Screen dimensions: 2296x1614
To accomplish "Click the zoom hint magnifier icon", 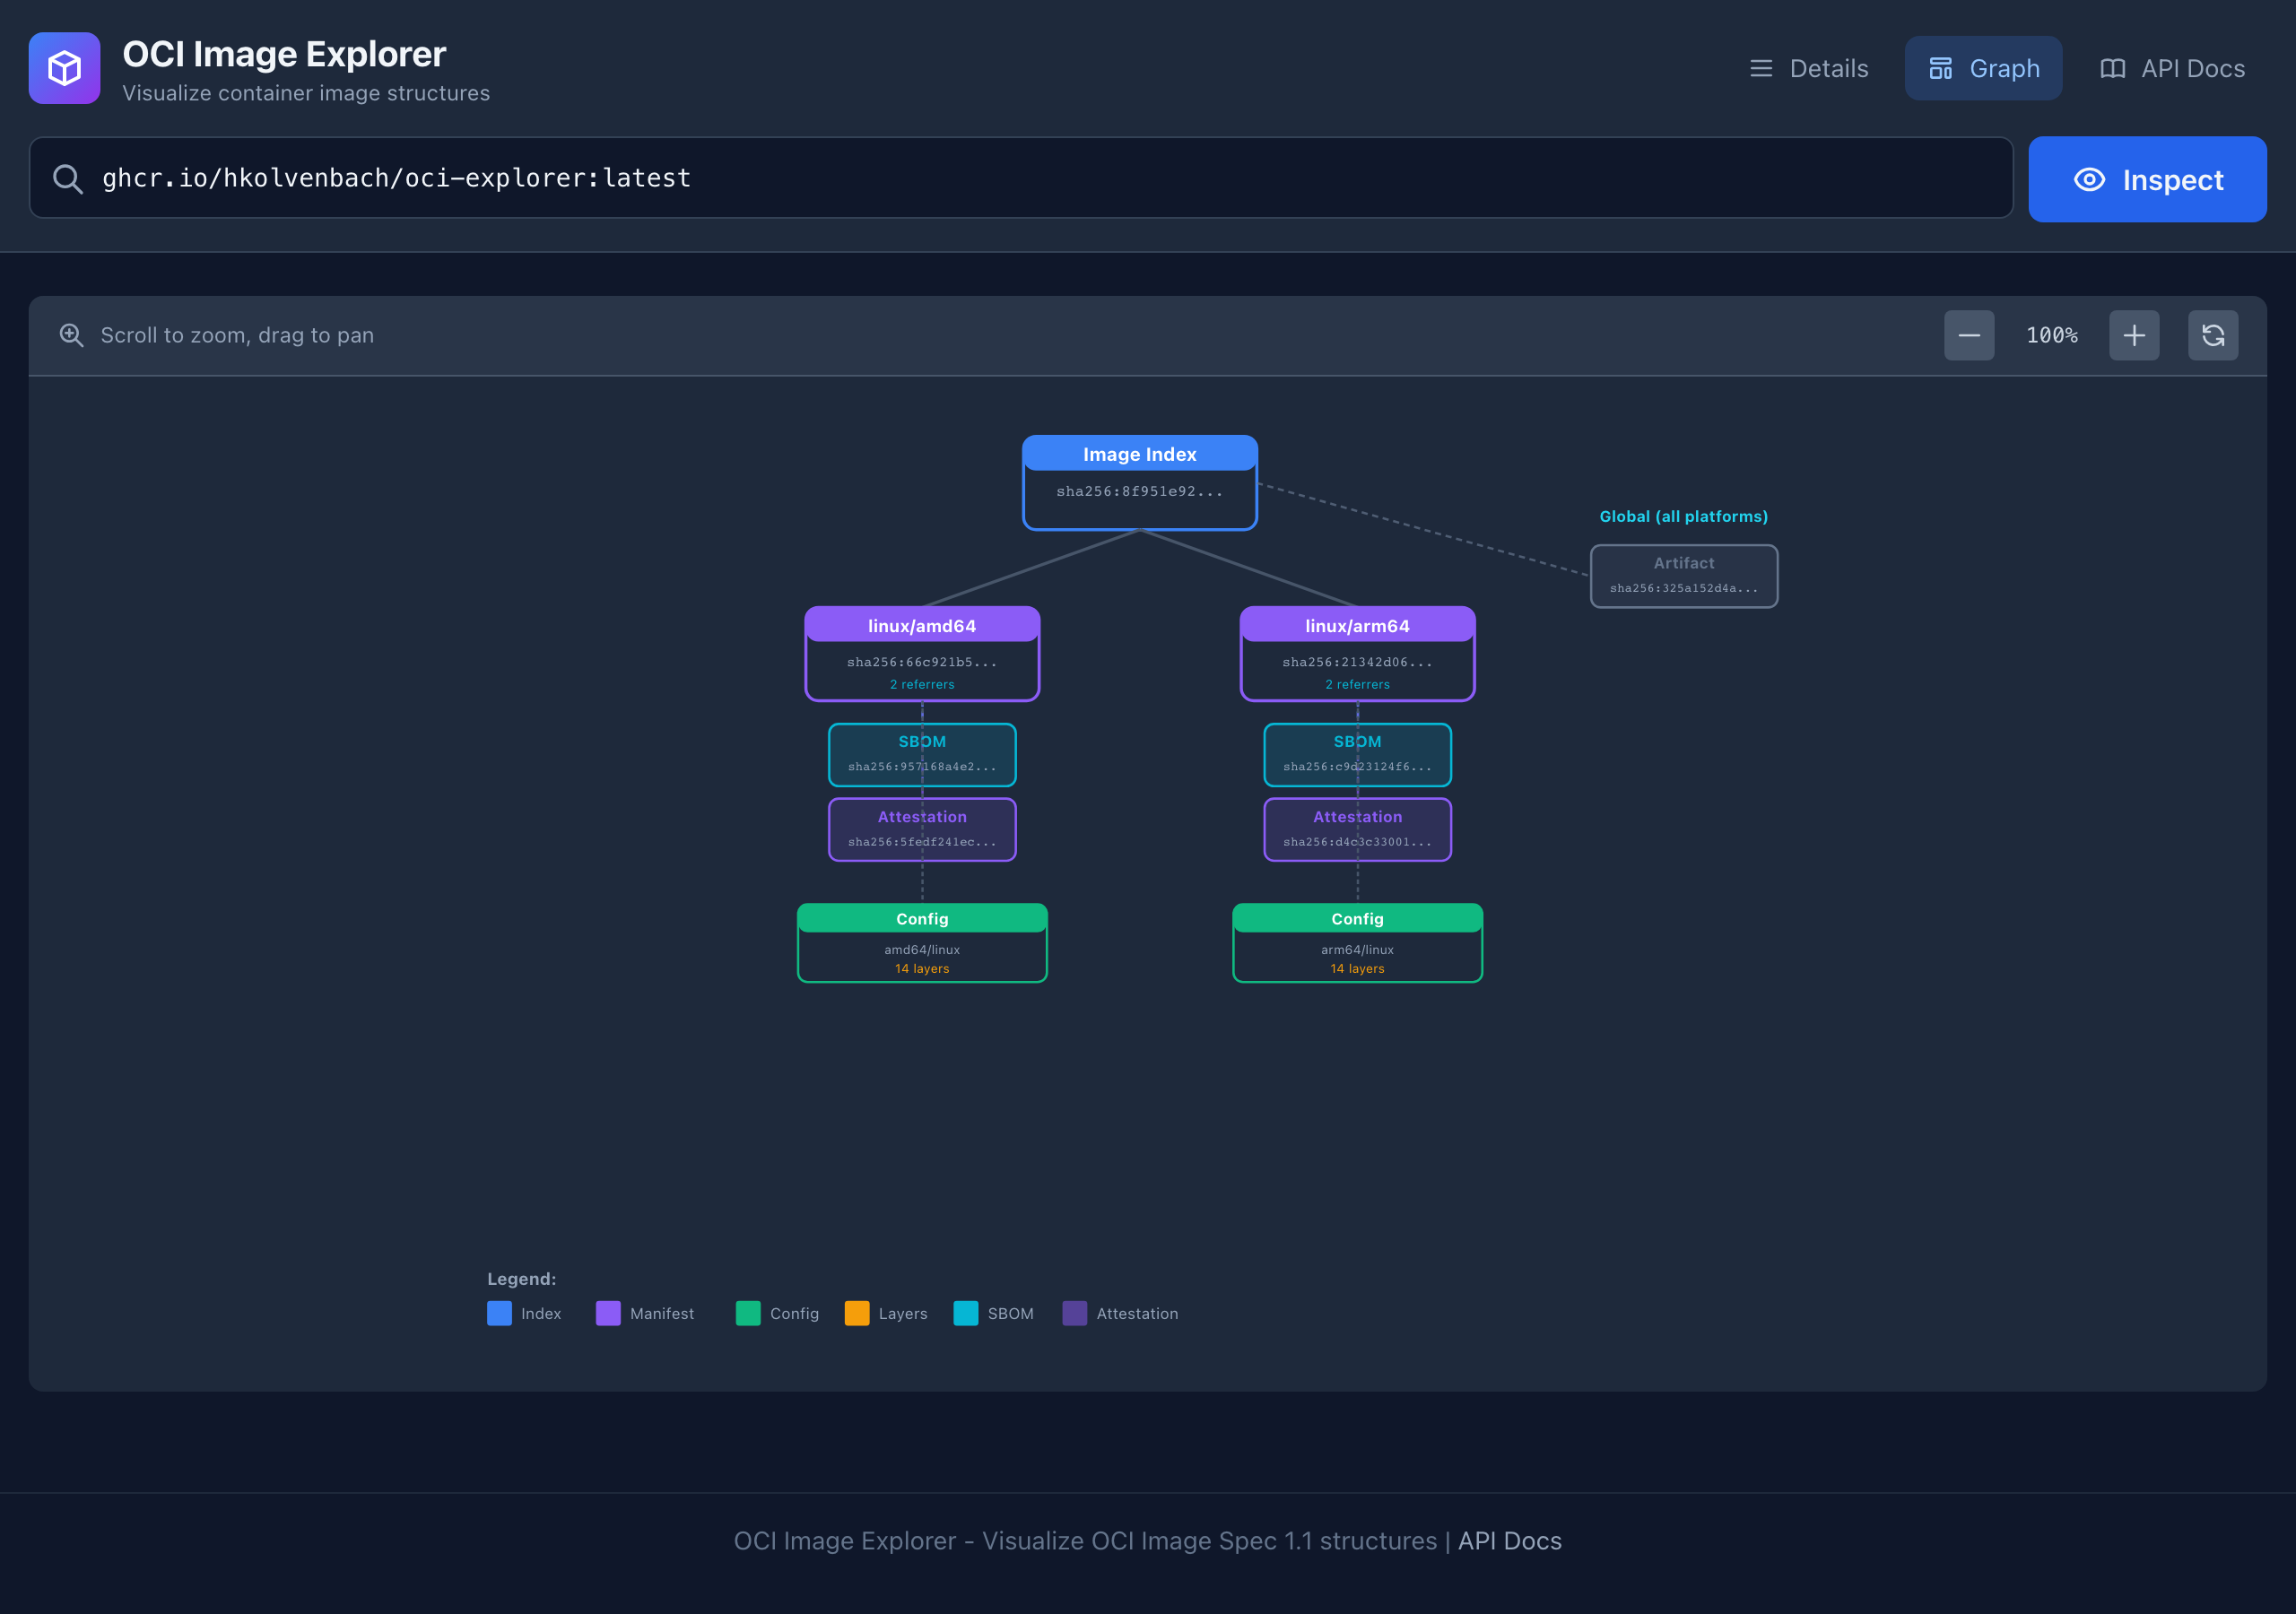I will 71,335.
